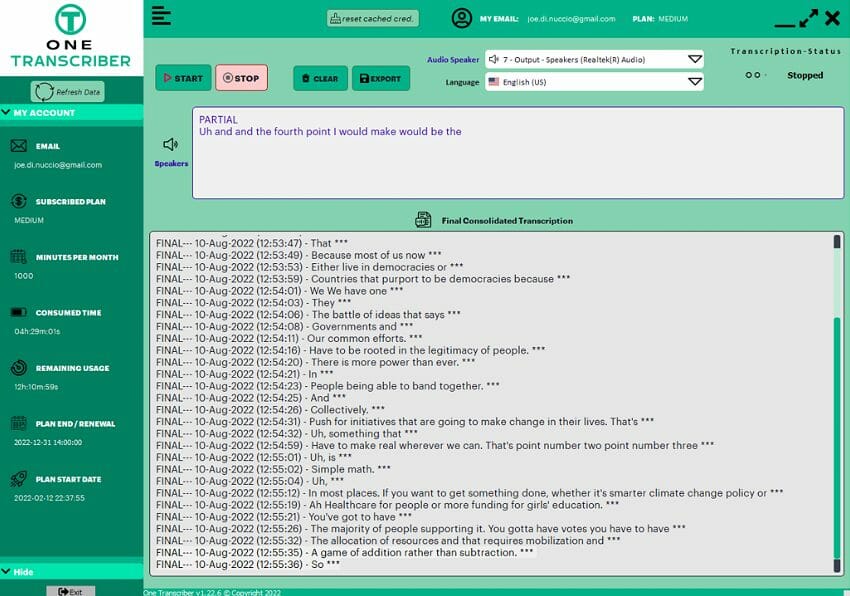Click the START transcription button
This screenshot has height=596, width=850.
tap(183, 78)
